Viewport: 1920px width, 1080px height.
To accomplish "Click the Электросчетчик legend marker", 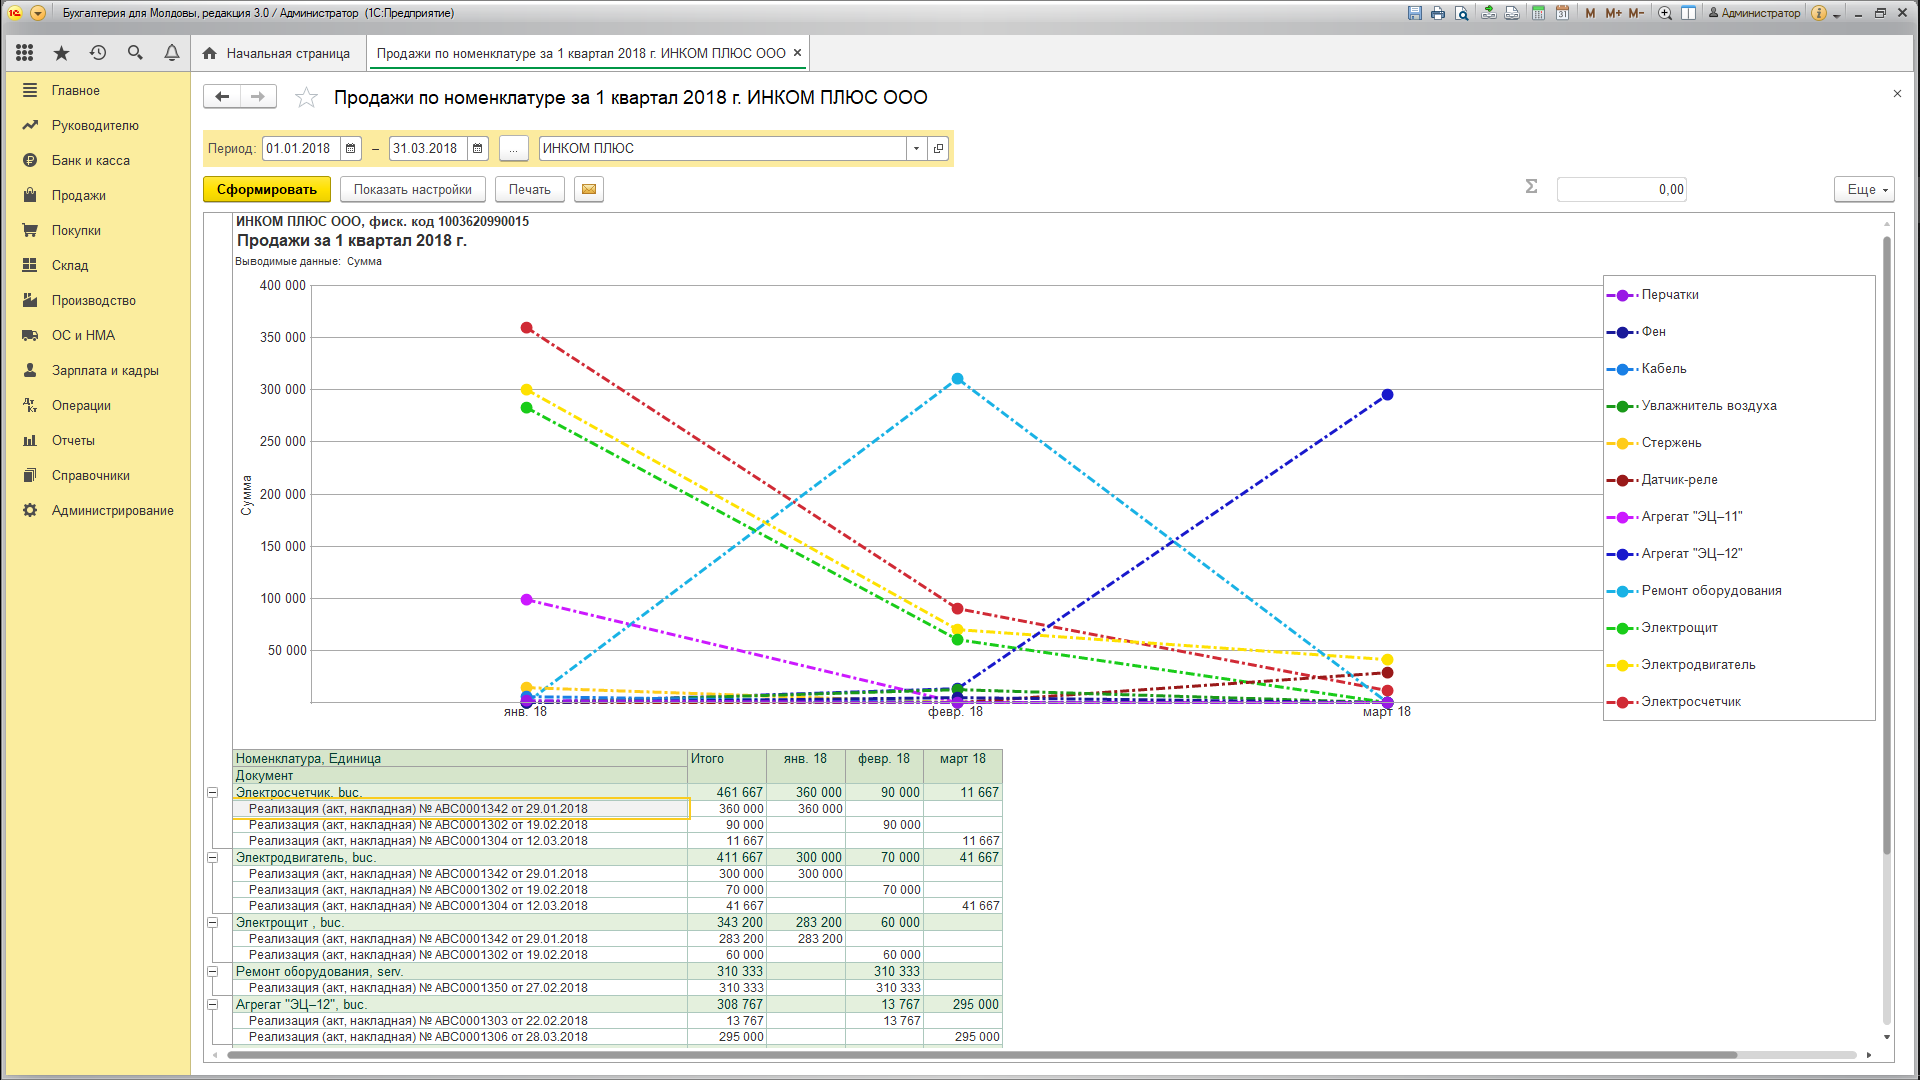I will tap(1622, 702).
